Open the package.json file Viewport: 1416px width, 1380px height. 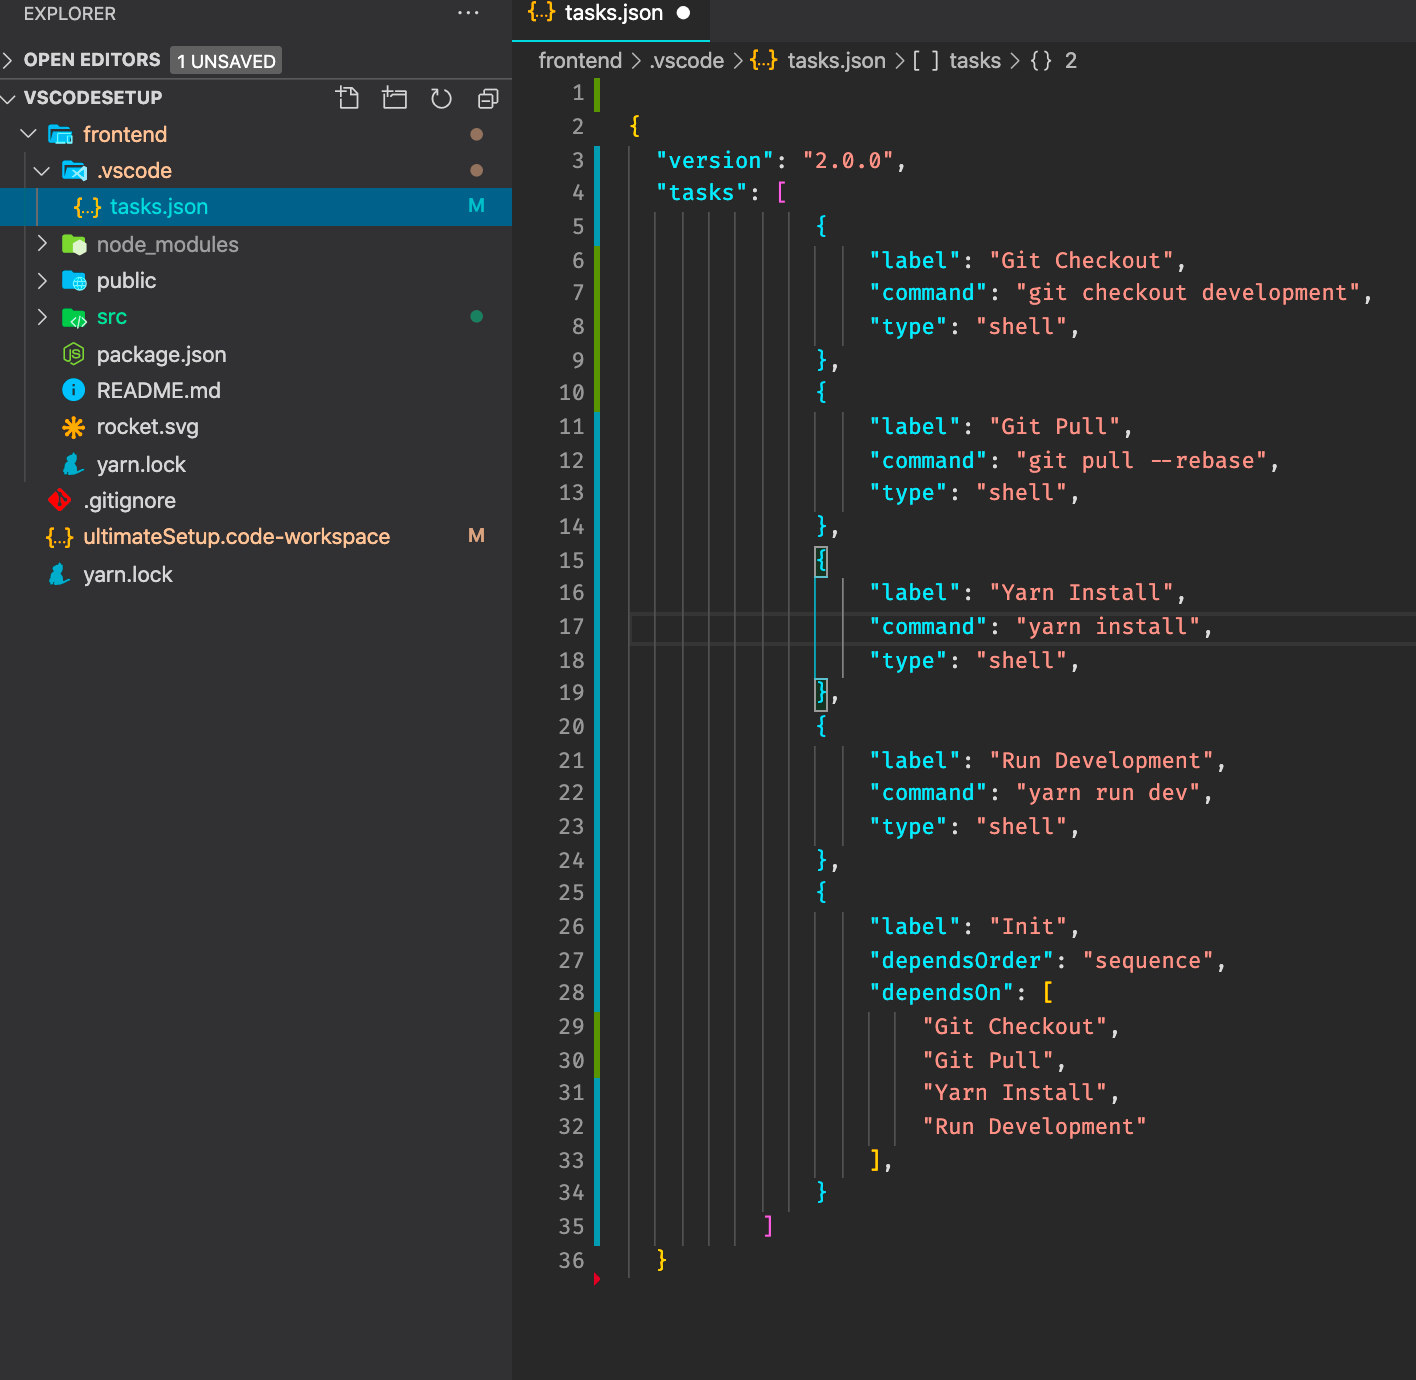[161, 354]
